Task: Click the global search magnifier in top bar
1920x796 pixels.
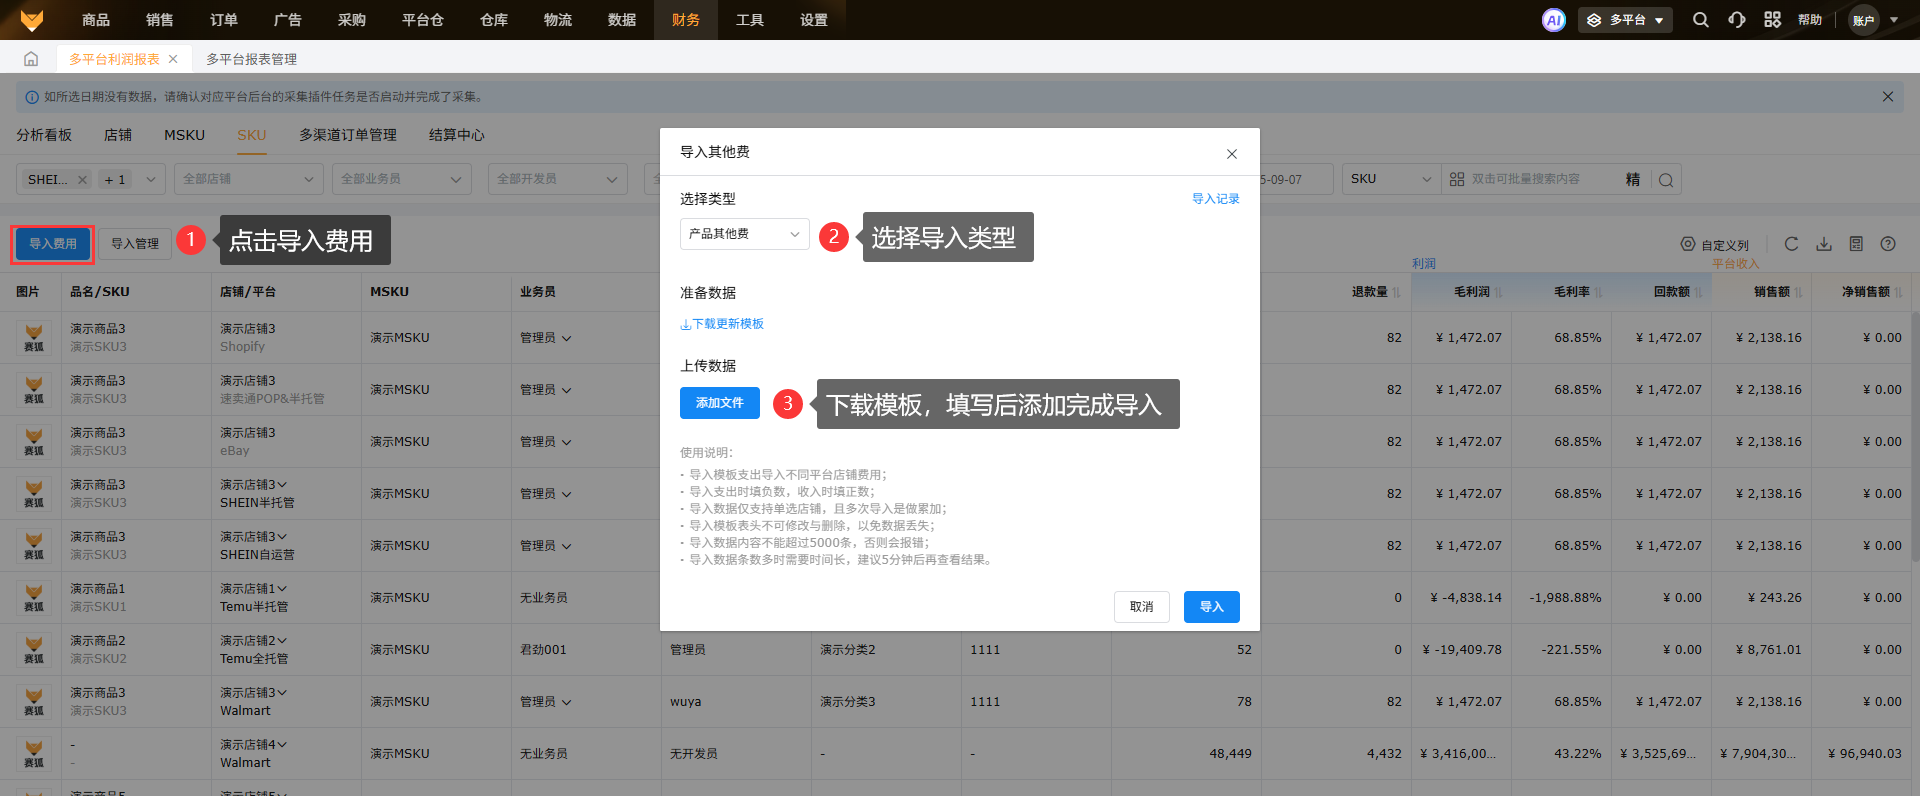Action: tap(1700, 20)
